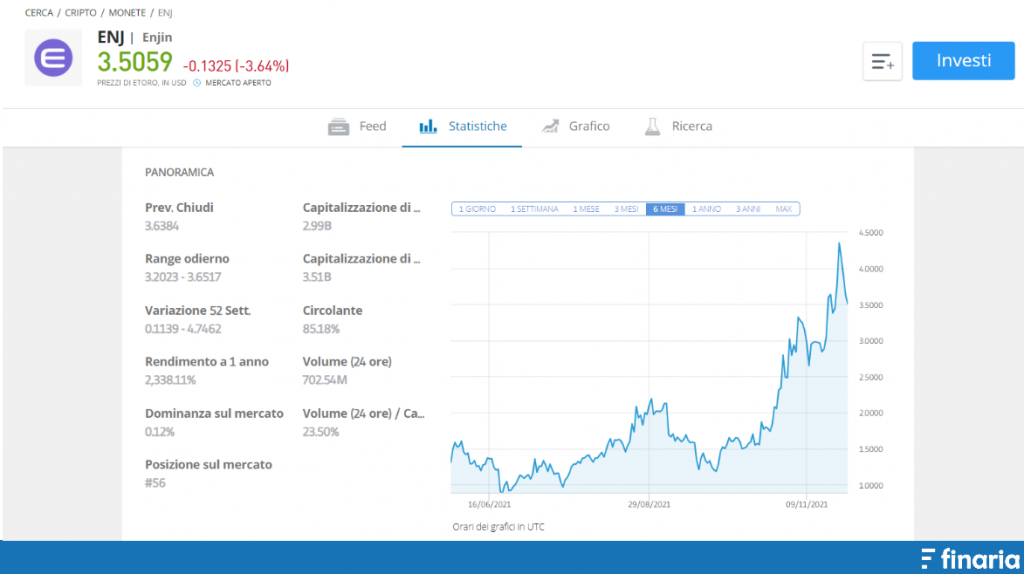Click ENJ in the breadcrumb

pyautogui.click(x=165, y=12)
